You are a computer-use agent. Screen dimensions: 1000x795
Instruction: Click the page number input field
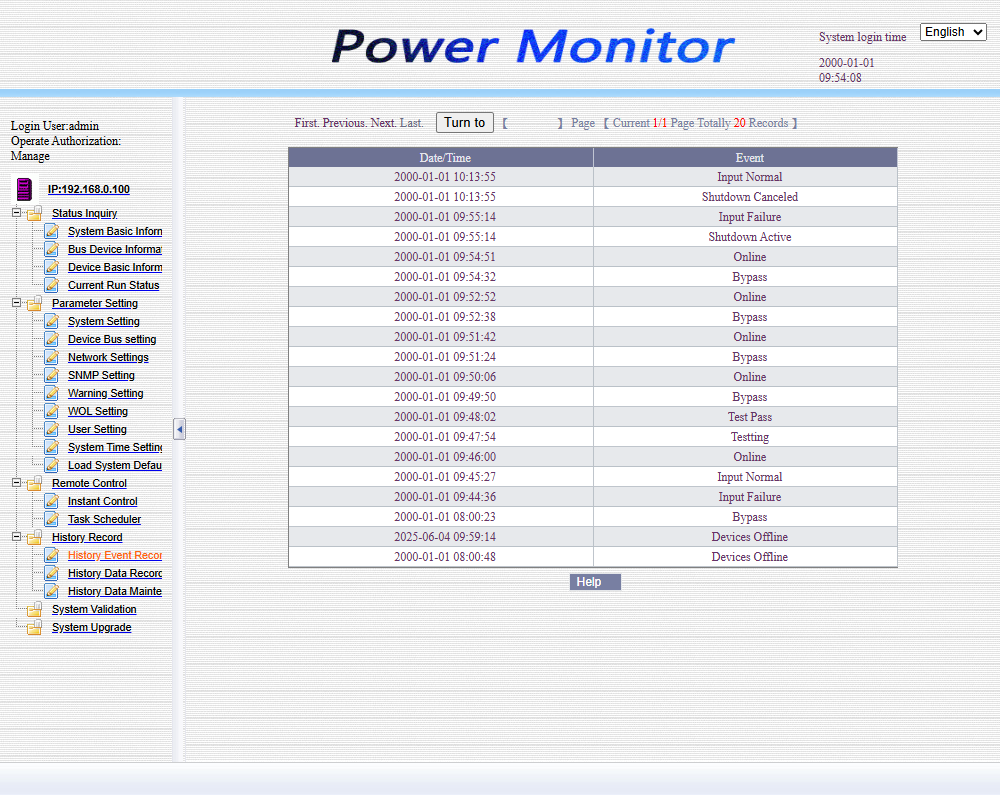532,123
